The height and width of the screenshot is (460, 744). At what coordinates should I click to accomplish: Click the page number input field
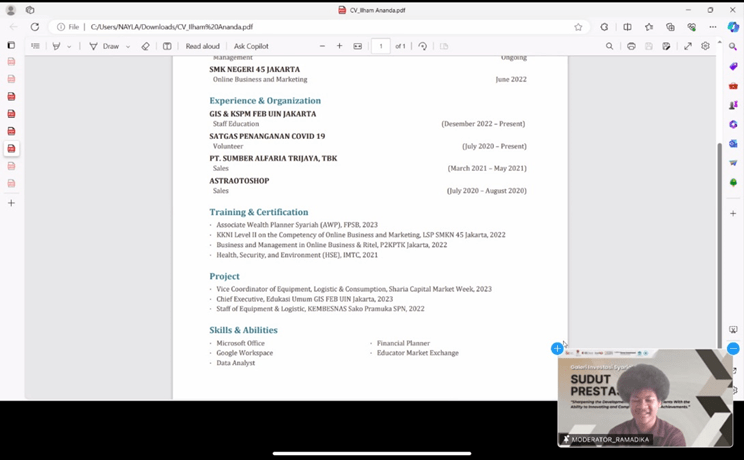[380, 46]
